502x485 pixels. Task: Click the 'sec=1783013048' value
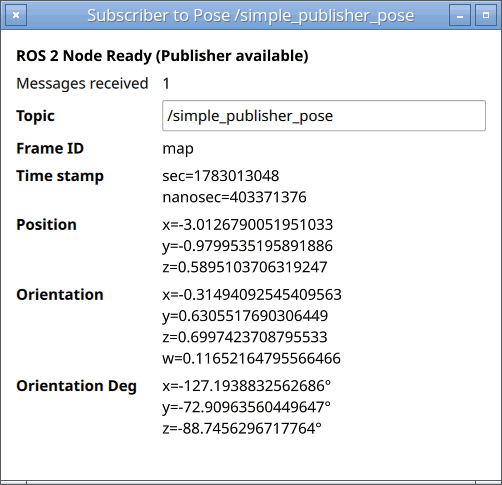click(x=221, y=176)
